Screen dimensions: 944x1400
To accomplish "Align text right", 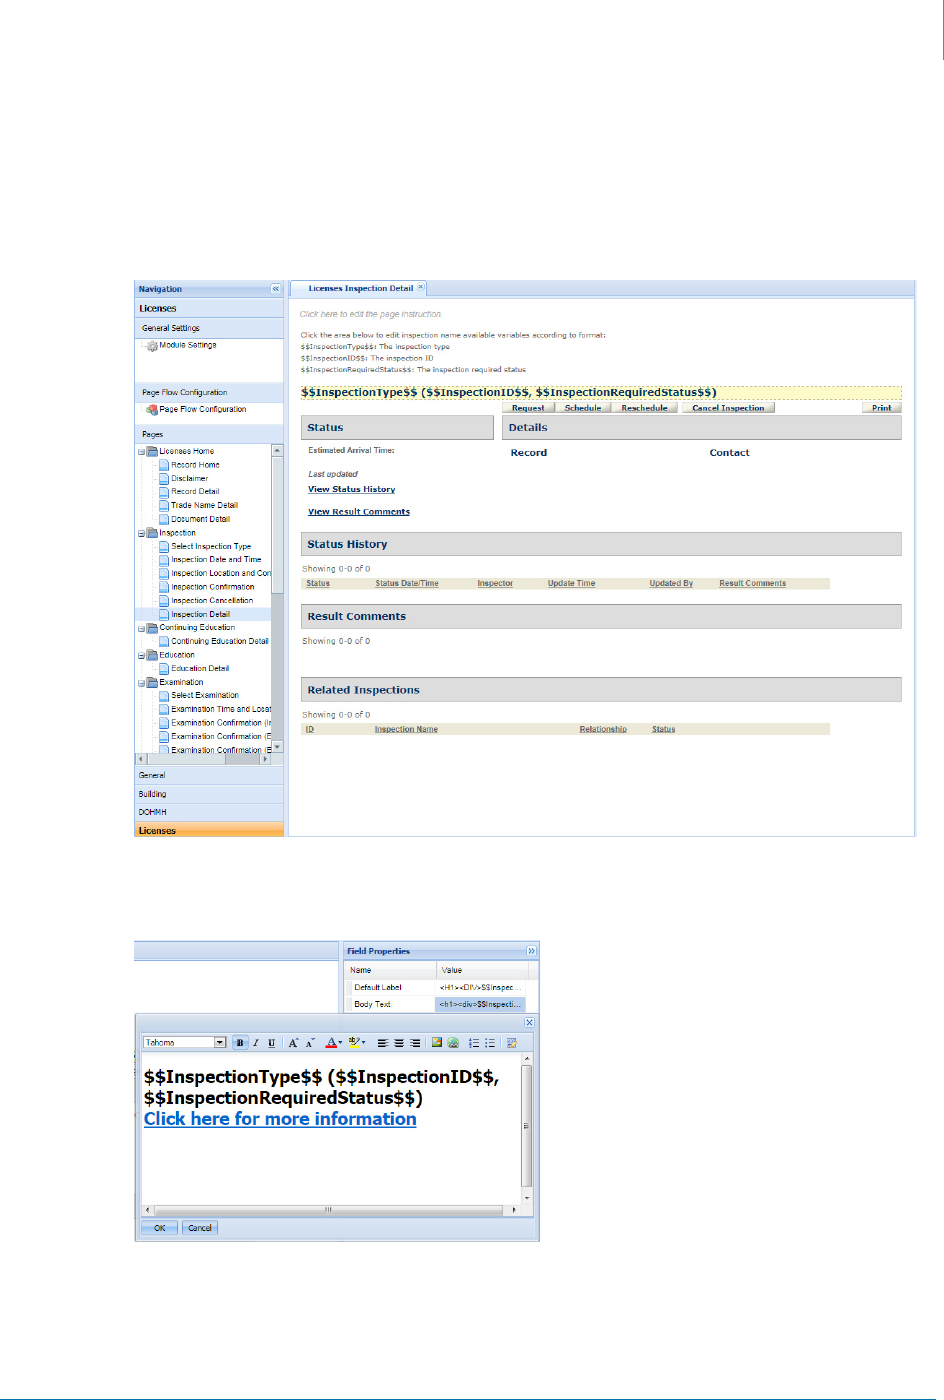I will 414,1042.
